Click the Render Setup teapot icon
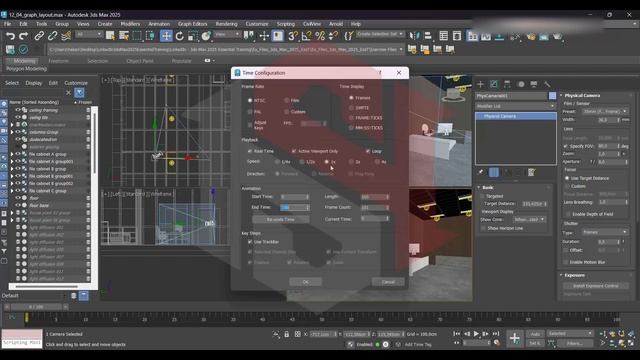This screenshot has width=640, height=360. [x=531, y=36]
